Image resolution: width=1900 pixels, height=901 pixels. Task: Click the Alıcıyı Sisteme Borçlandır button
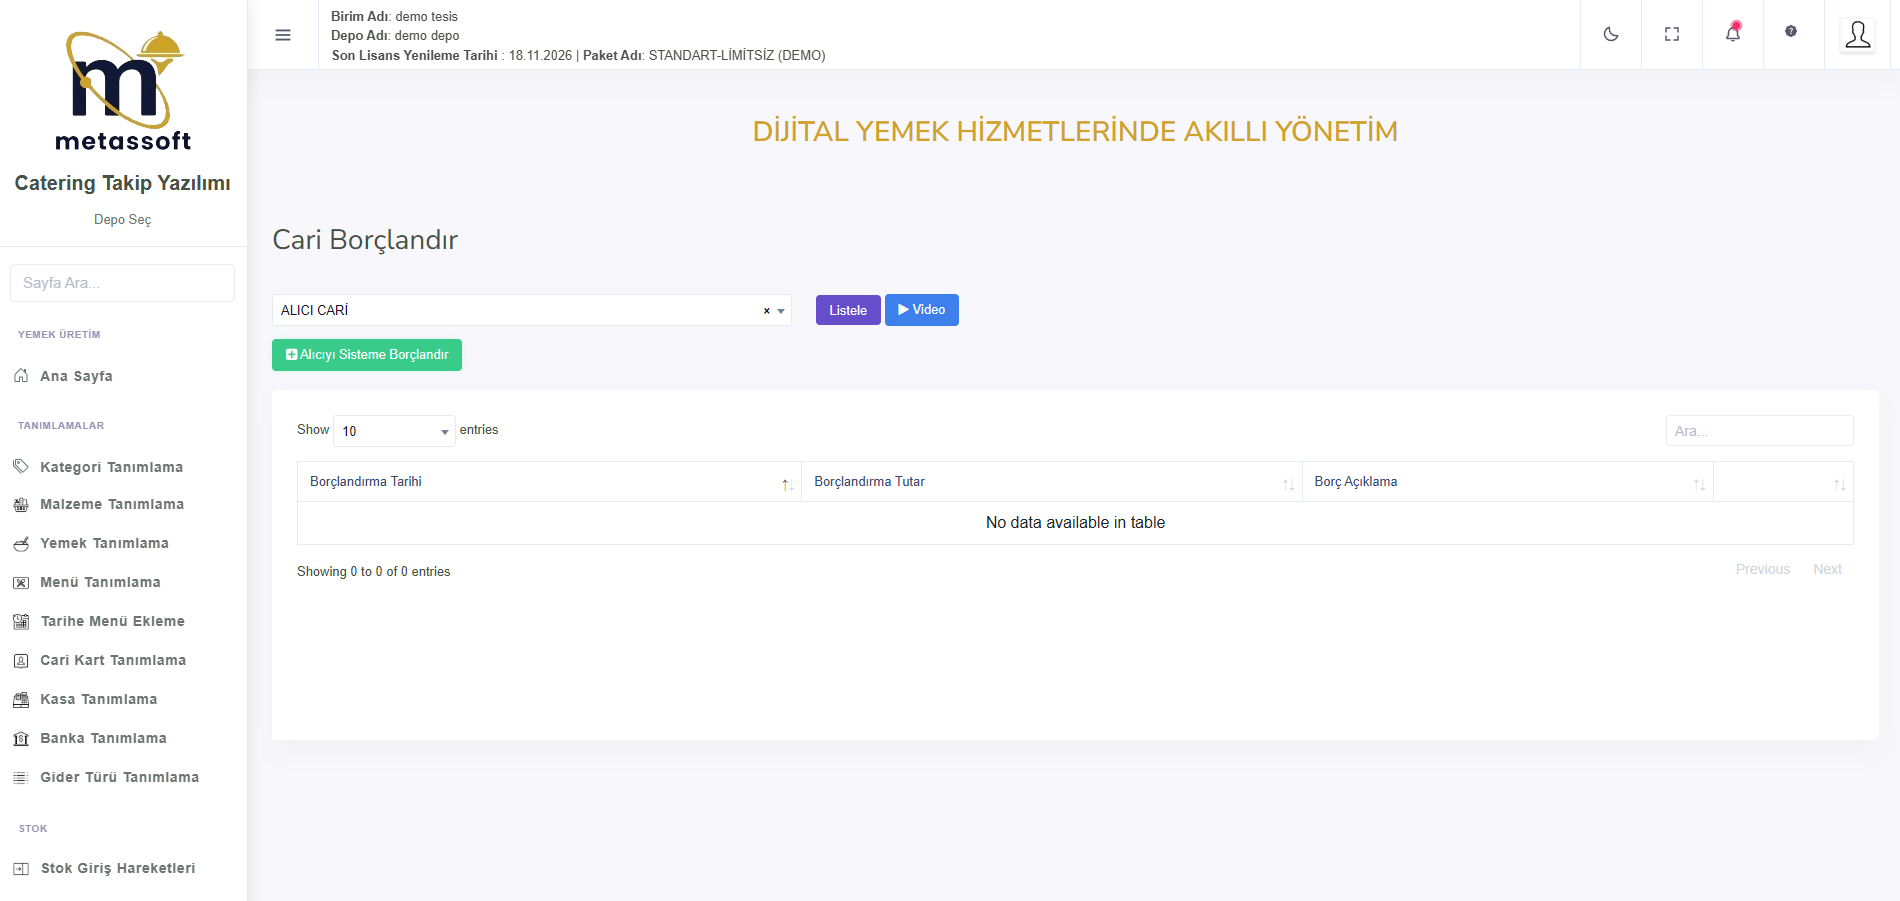367,355
